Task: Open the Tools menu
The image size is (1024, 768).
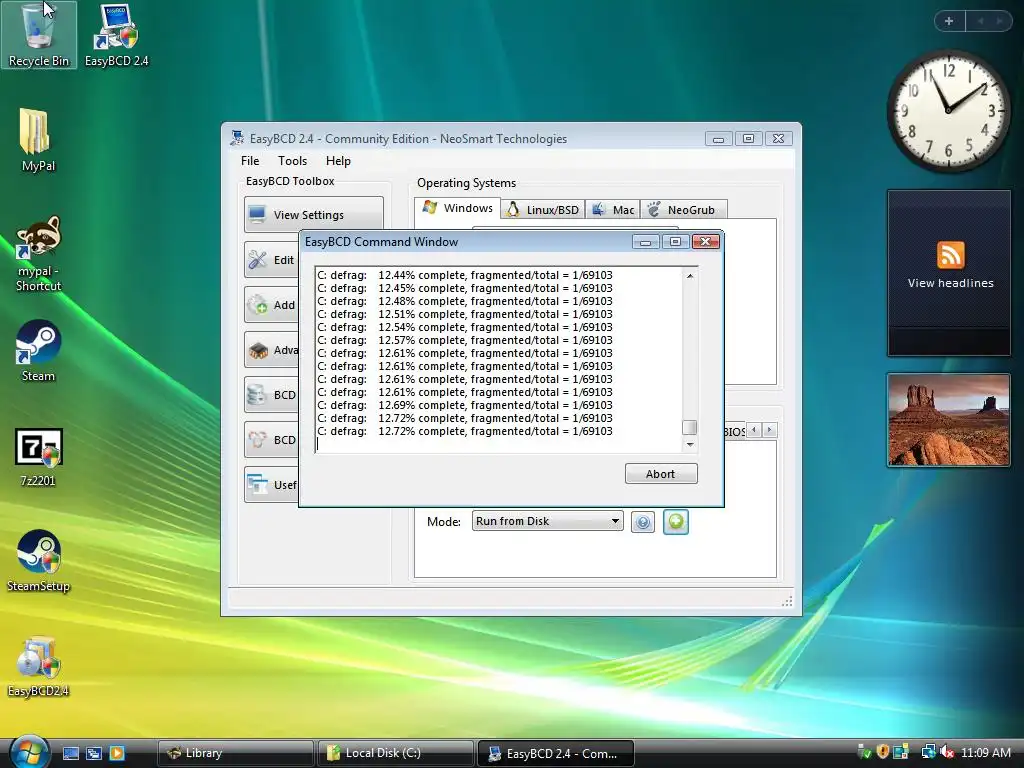Action: [292, 161]
